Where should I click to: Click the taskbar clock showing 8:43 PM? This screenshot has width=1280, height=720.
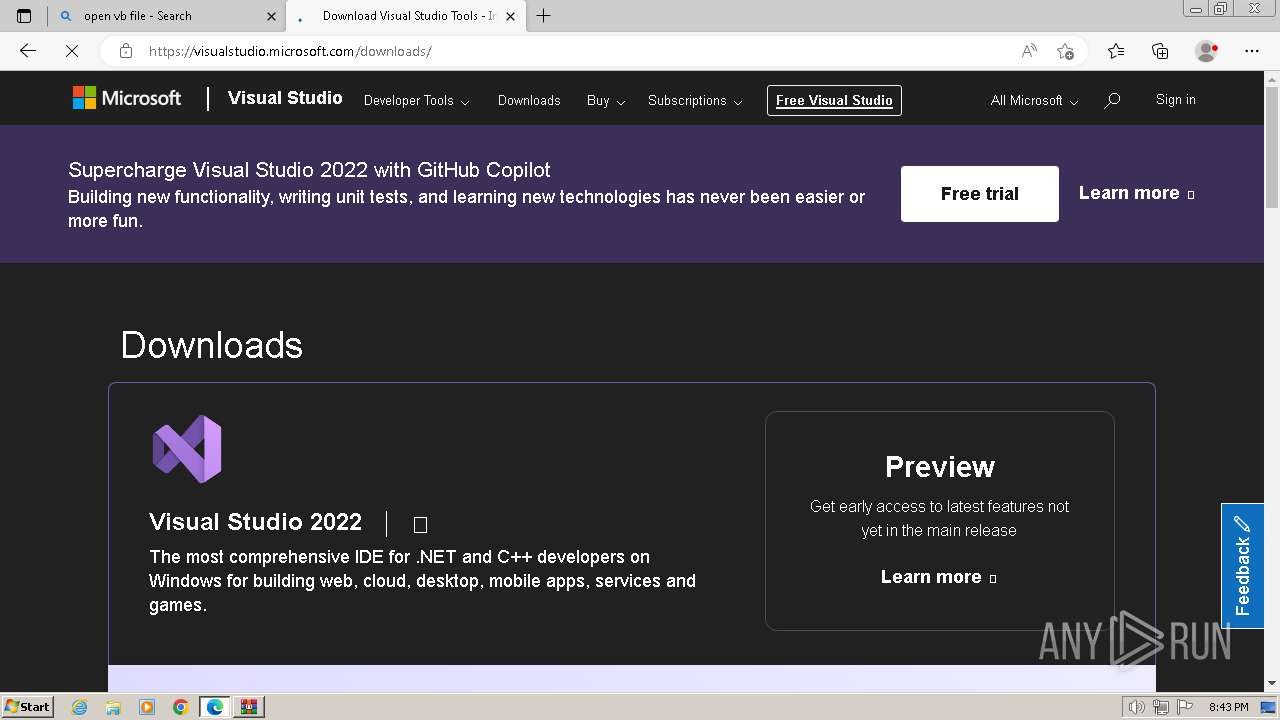1228,707
